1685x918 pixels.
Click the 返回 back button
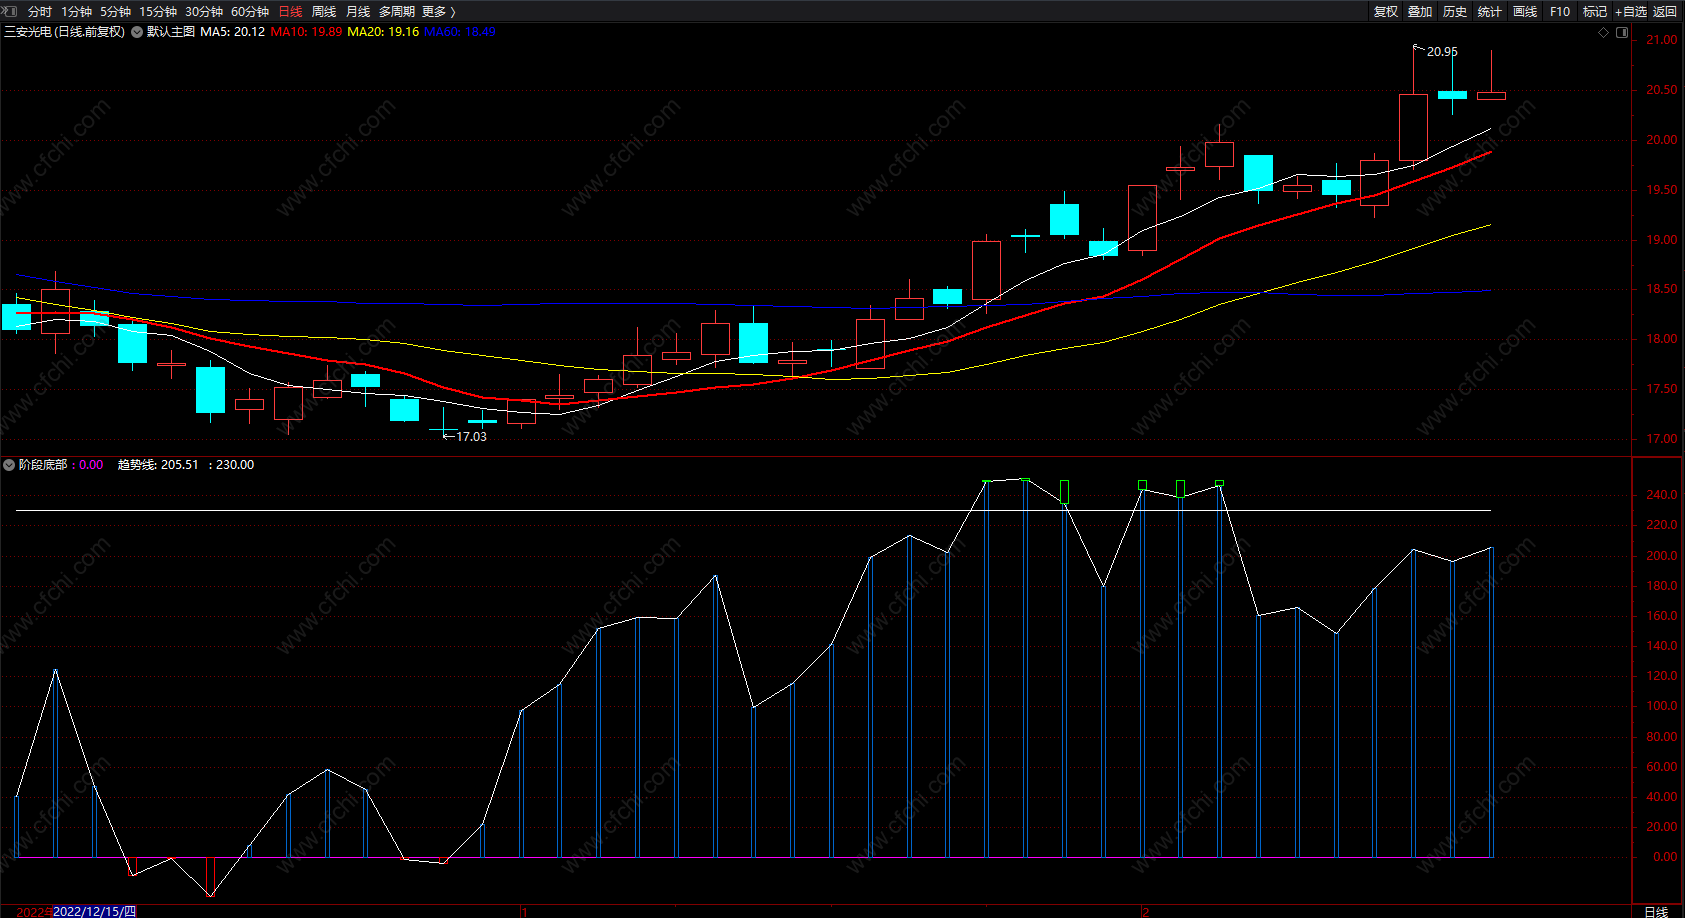(1665, 12)
